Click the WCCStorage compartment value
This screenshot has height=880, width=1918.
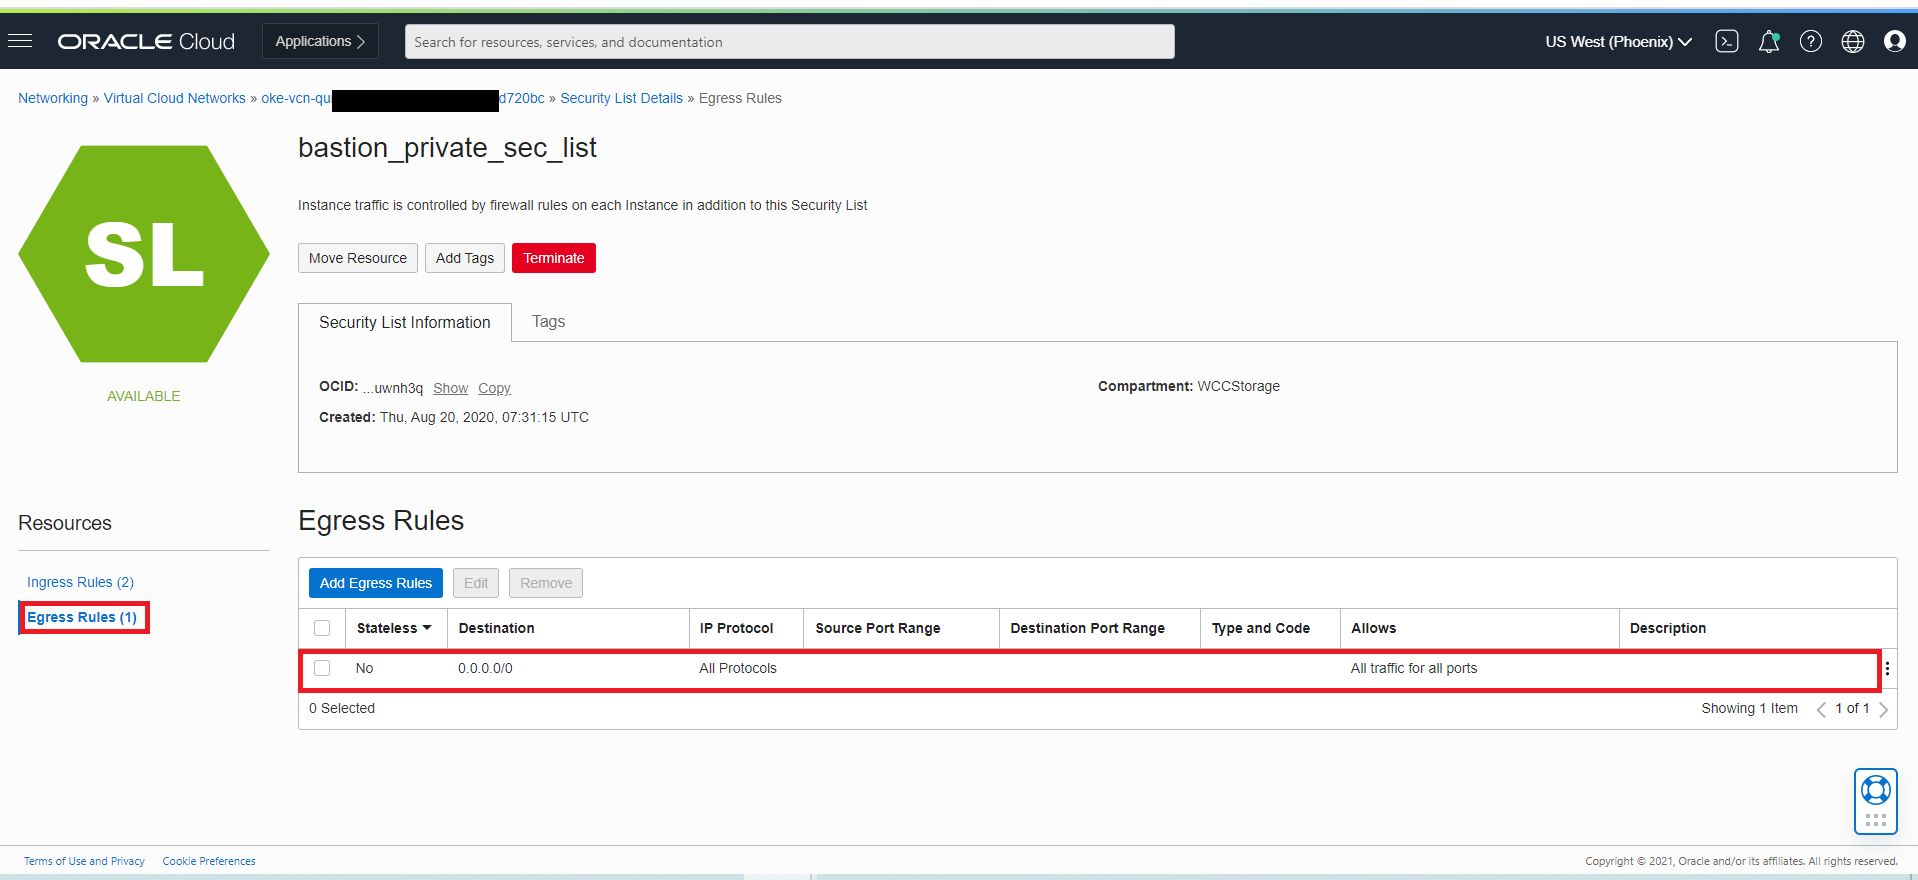(x=1238, y=386)
